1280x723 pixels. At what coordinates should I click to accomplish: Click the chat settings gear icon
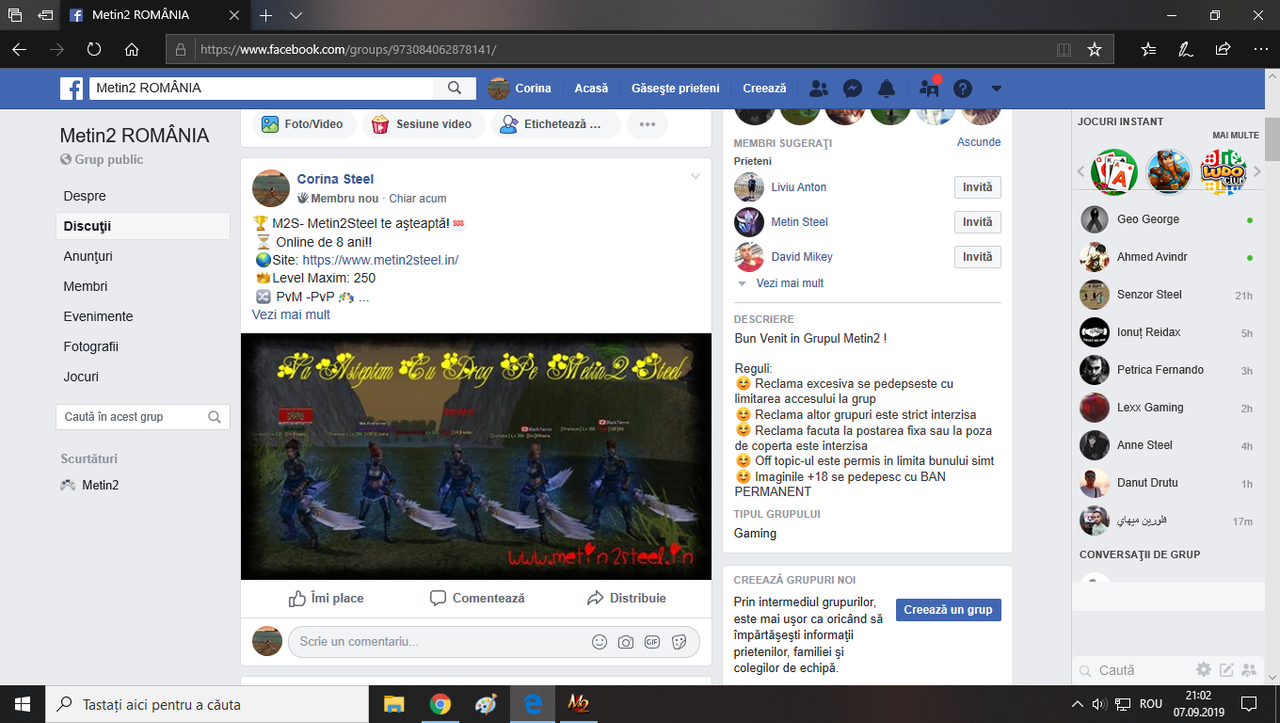1203,670
